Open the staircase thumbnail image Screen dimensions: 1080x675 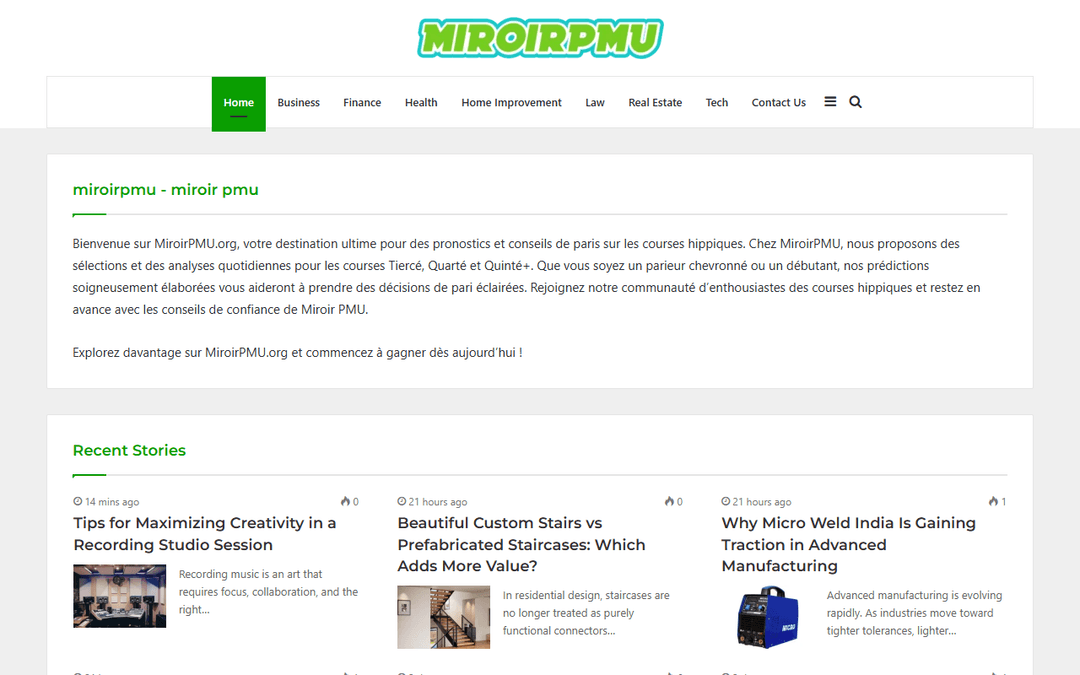point(444,617)
